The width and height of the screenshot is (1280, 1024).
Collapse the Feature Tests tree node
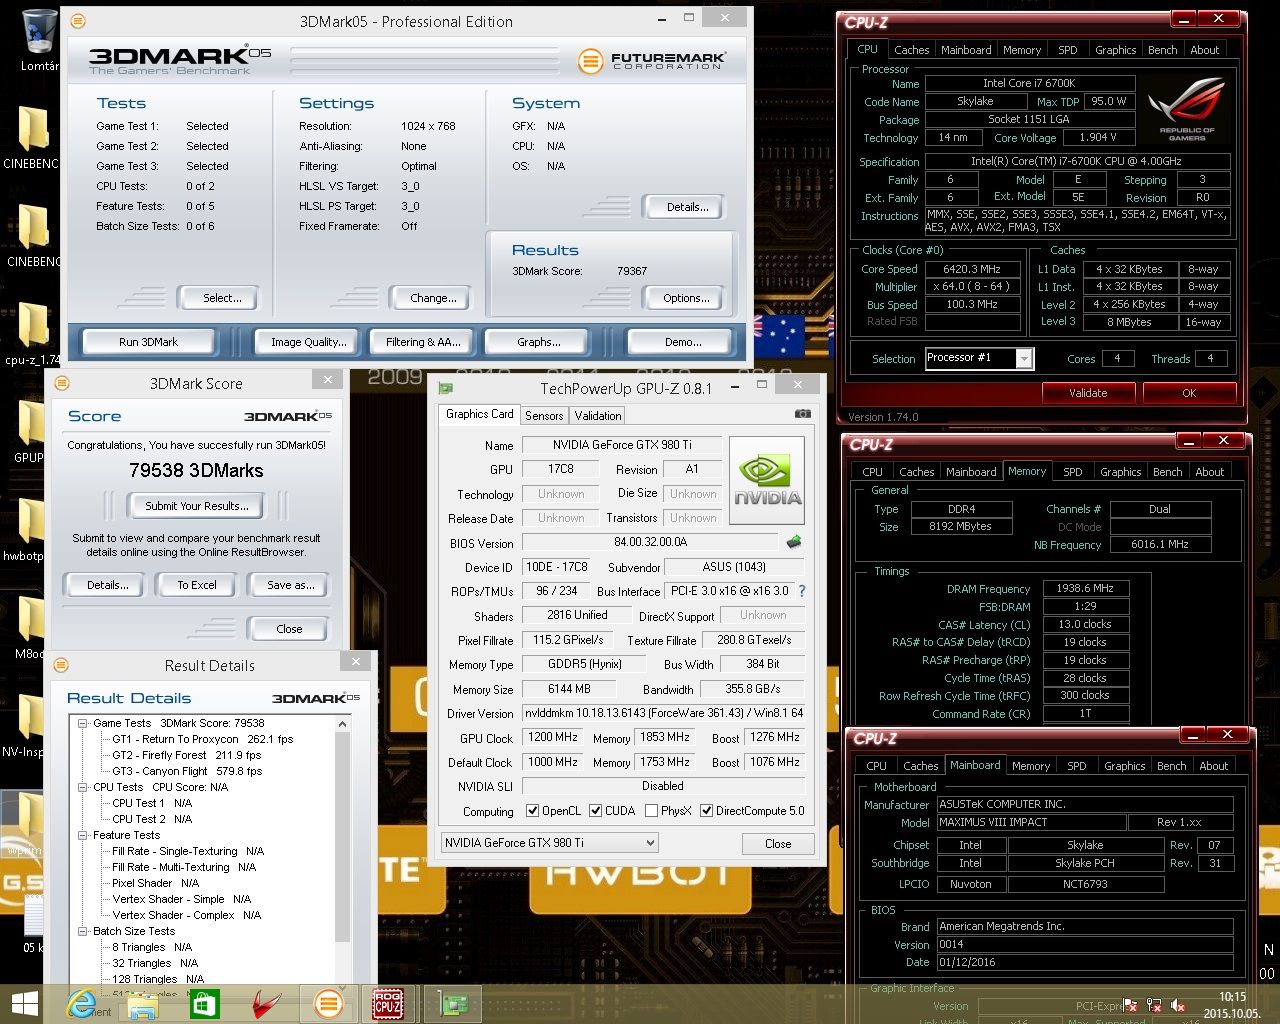coord(84,835)
